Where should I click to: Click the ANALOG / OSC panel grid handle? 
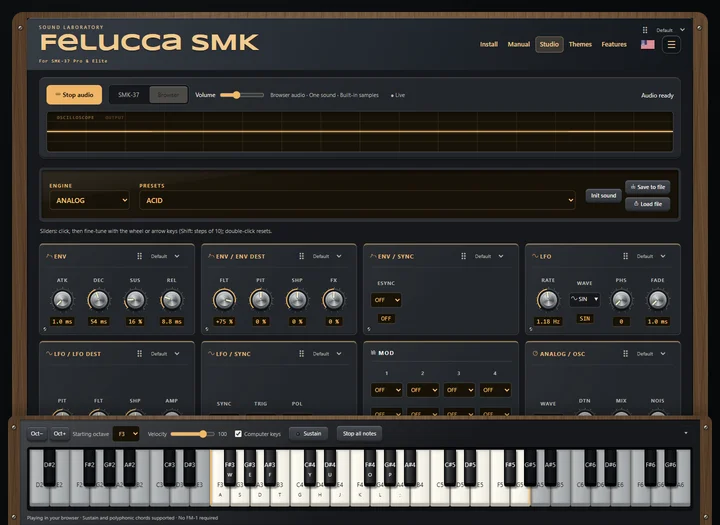[x=625, y=354]
